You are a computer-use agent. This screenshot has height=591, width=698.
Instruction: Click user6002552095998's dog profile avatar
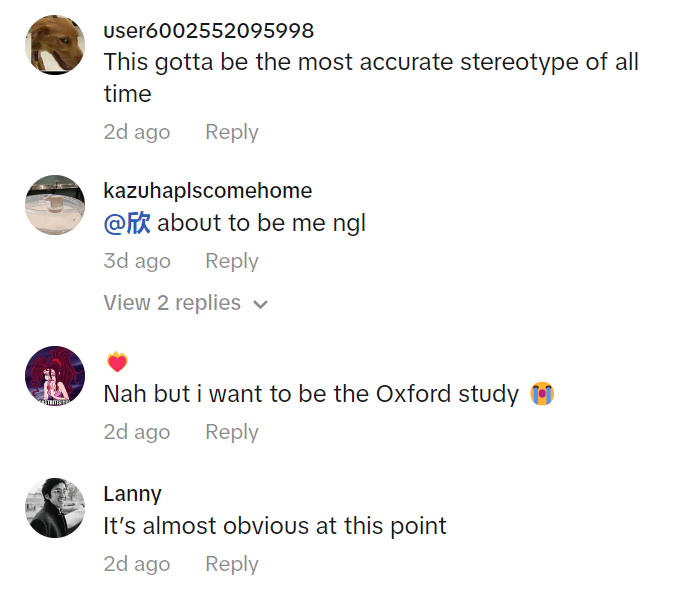54,45
